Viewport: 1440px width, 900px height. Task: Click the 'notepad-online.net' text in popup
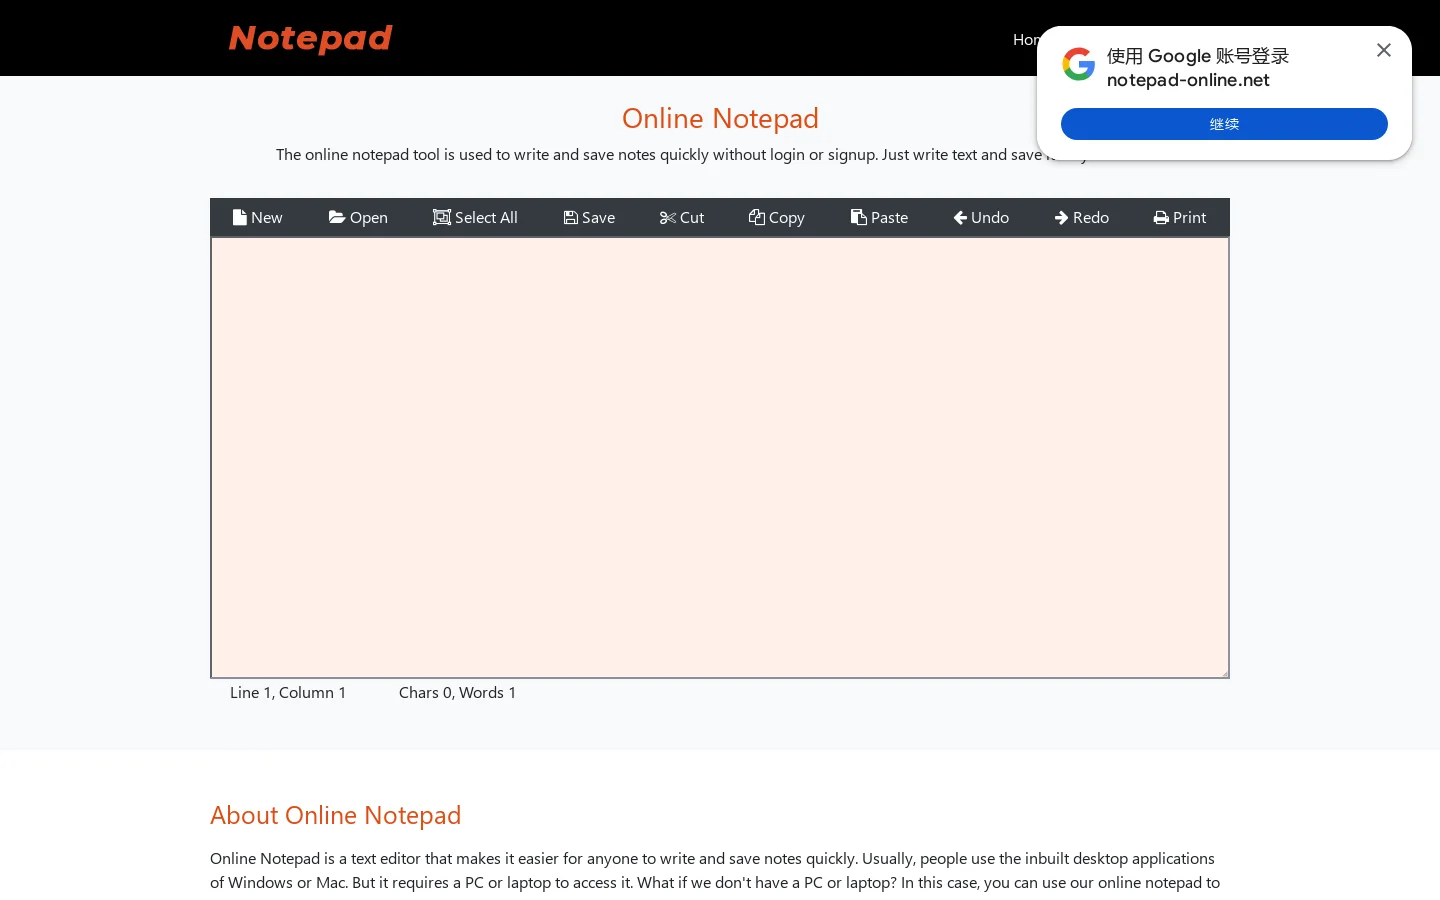(x=1188, y=80)
